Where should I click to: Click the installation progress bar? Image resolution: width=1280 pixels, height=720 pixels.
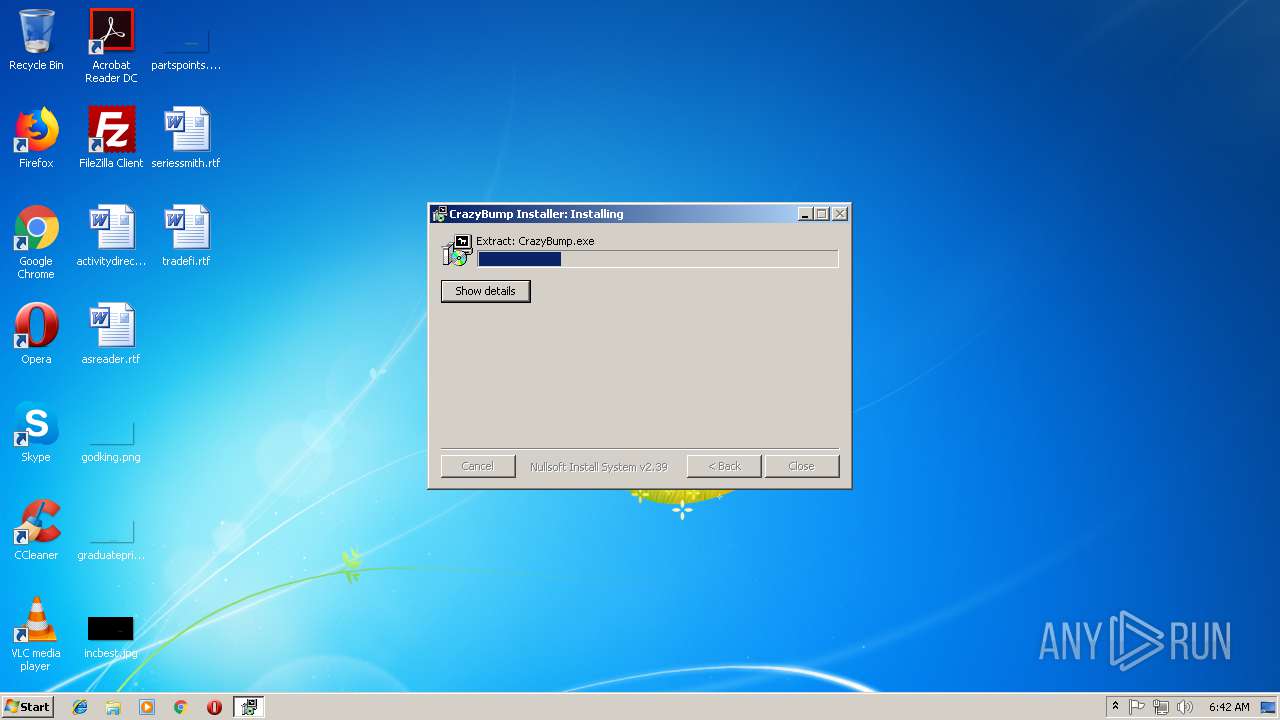pos(658,259)
